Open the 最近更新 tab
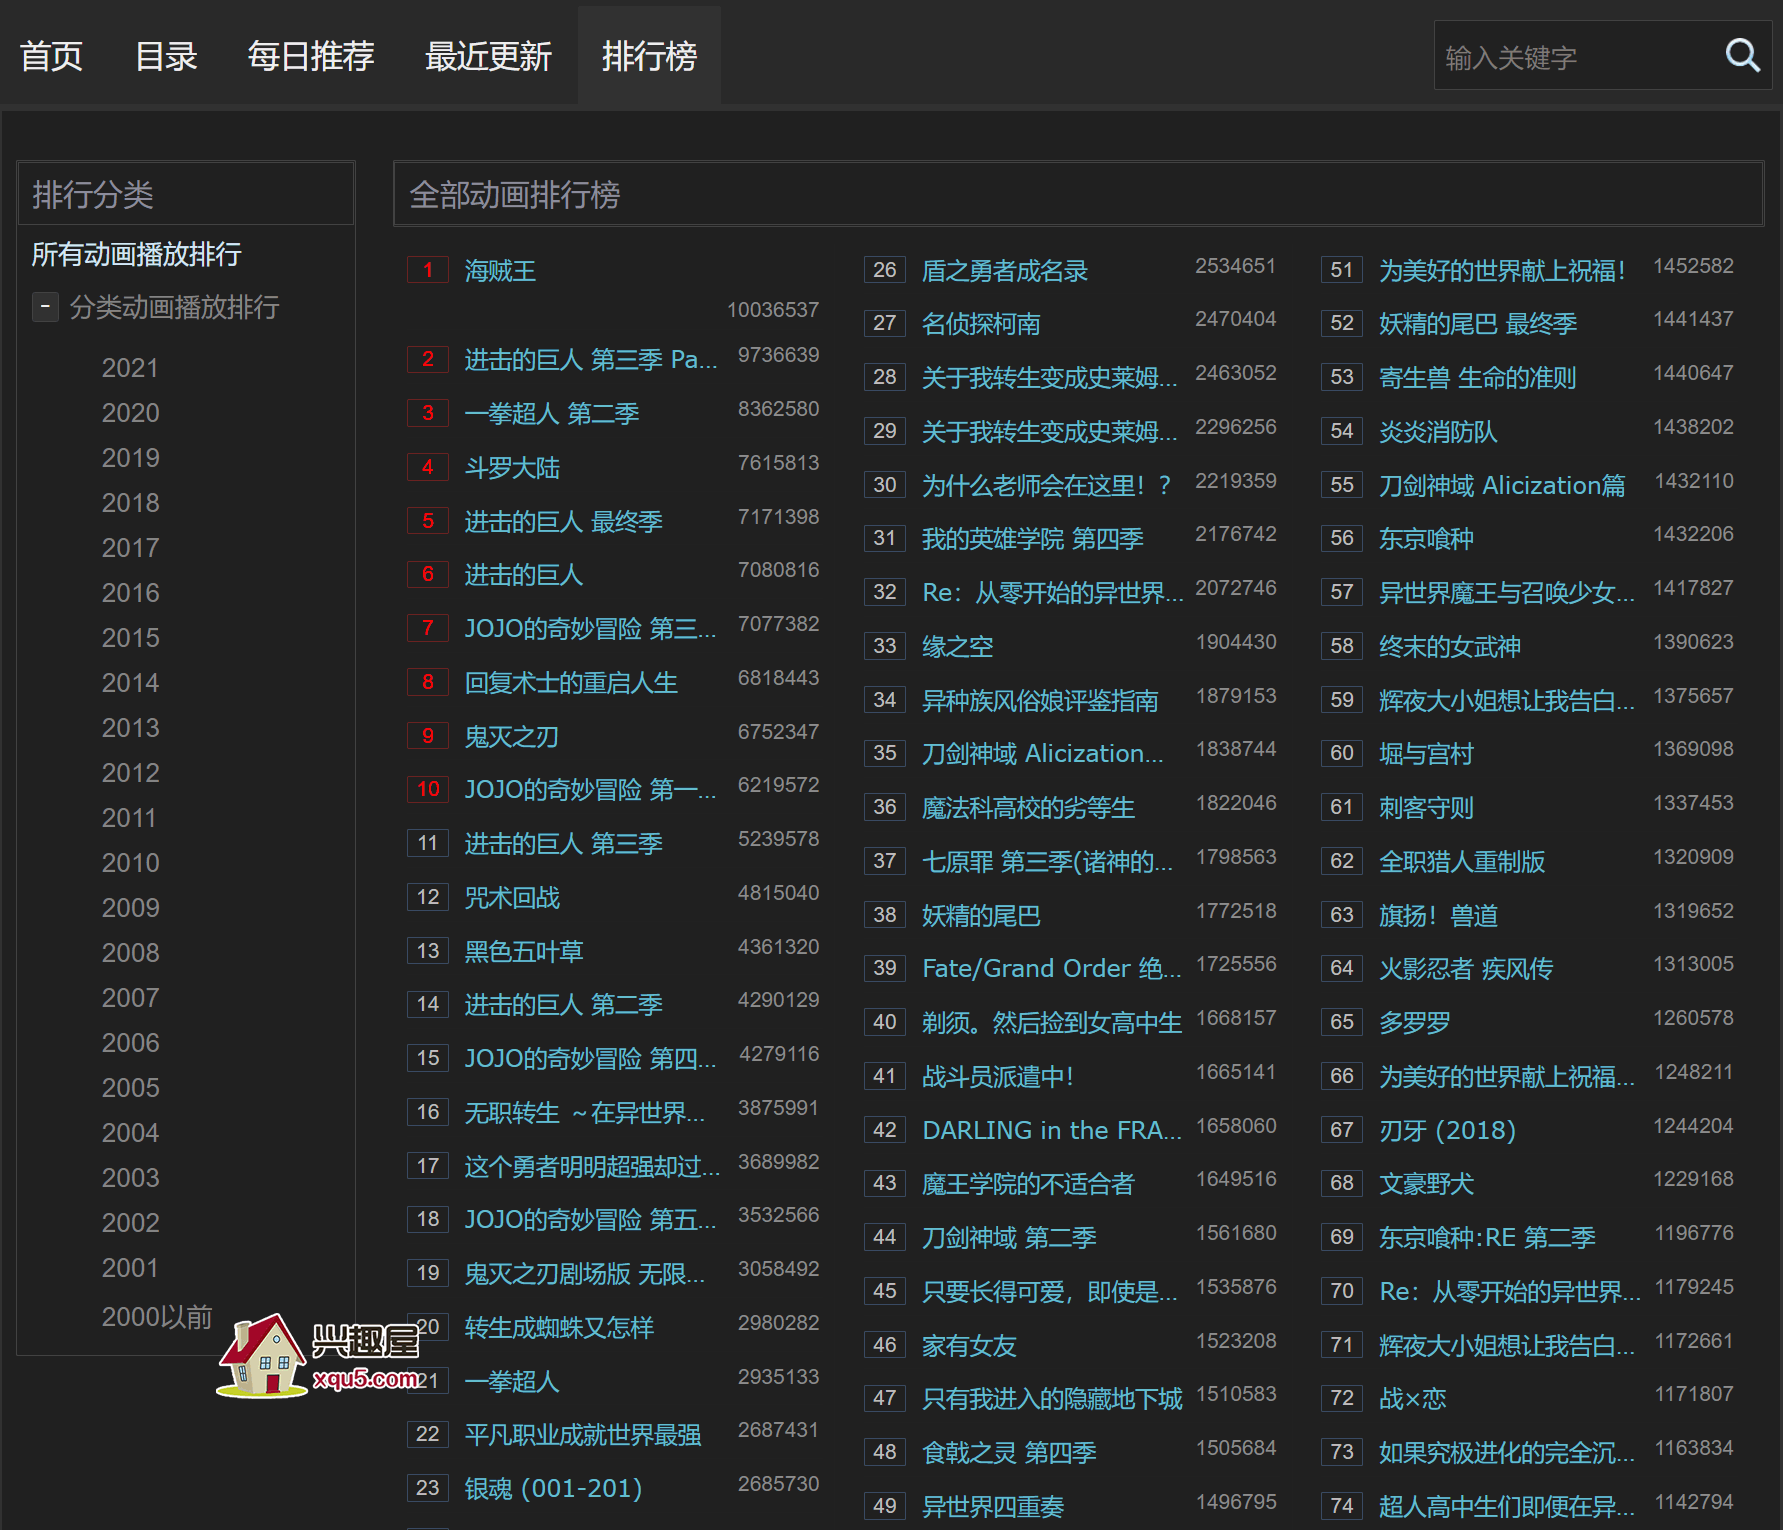 488,56
